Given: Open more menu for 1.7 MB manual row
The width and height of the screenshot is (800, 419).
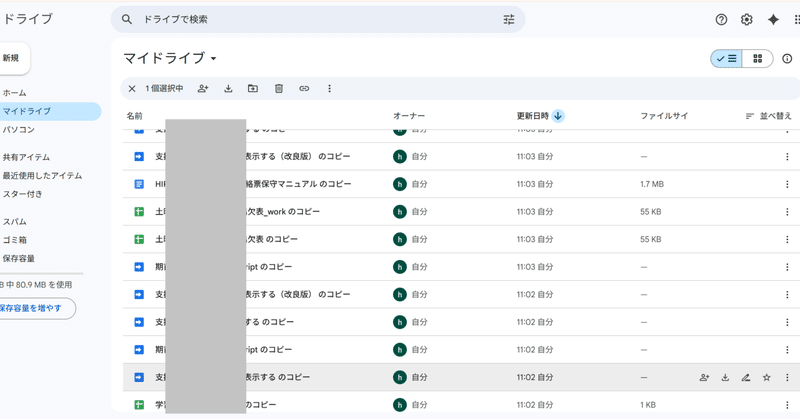Looking at the screenshot, I should coord(787,184).
